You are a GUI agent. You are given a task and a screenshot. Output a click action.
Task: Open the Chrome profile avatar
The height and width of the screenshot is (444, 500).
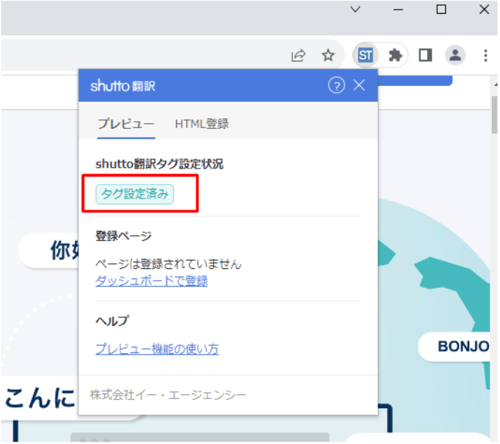(455, 55)
